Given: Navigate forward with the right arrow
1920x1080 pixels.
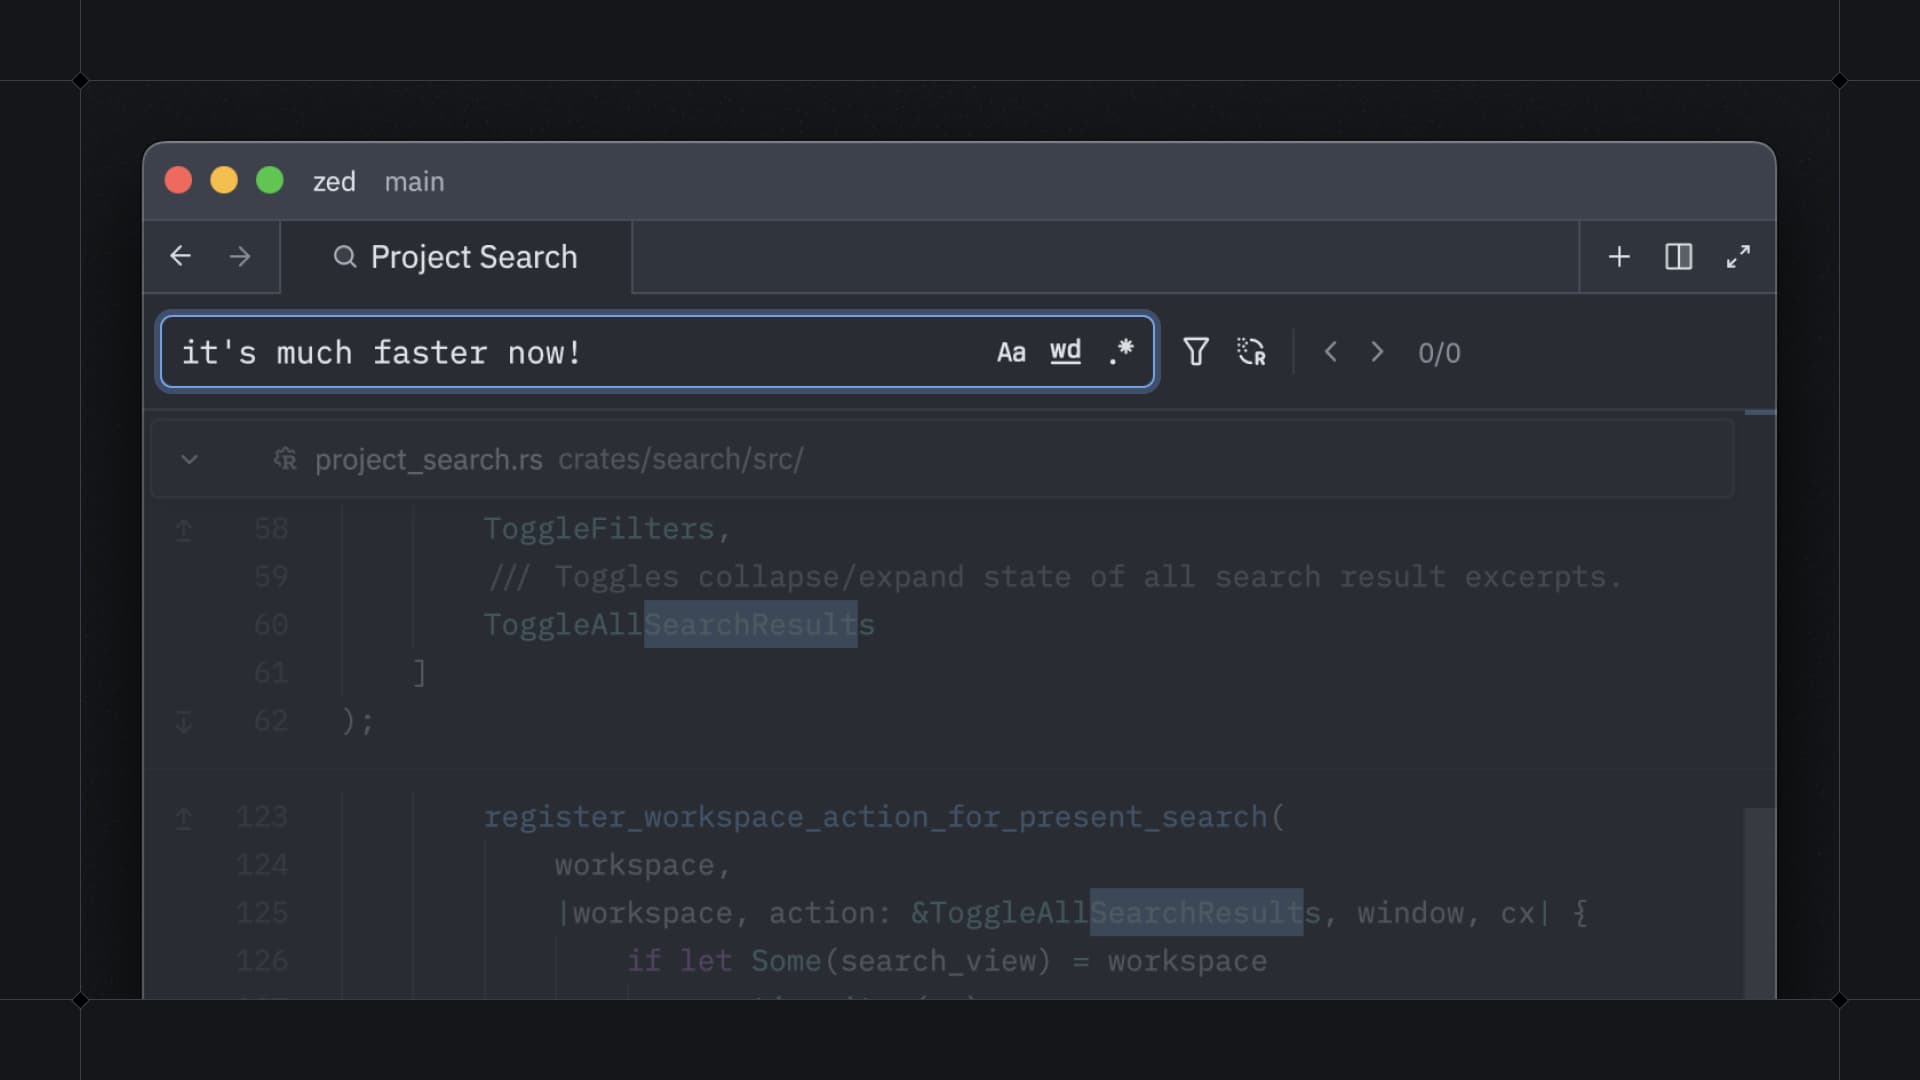Looking at the screenshot, I should 239,256.
